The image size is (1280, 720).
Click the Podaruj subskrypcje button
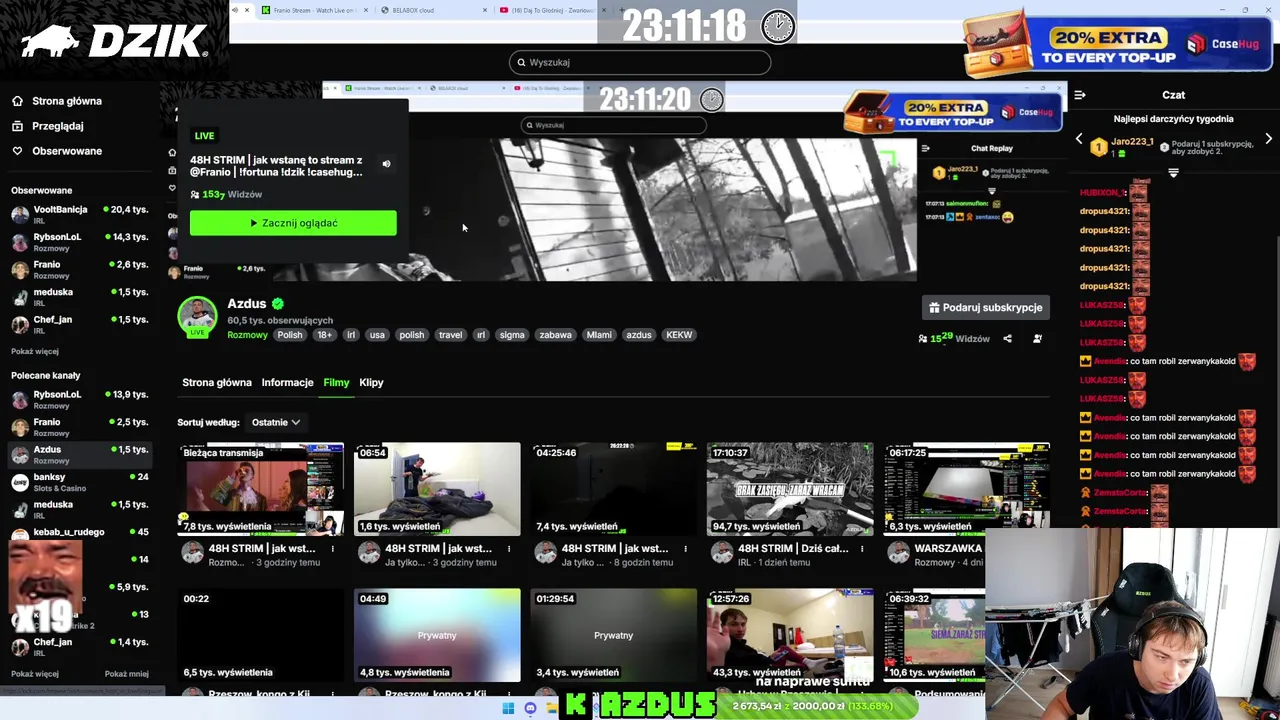click(986, 308)
